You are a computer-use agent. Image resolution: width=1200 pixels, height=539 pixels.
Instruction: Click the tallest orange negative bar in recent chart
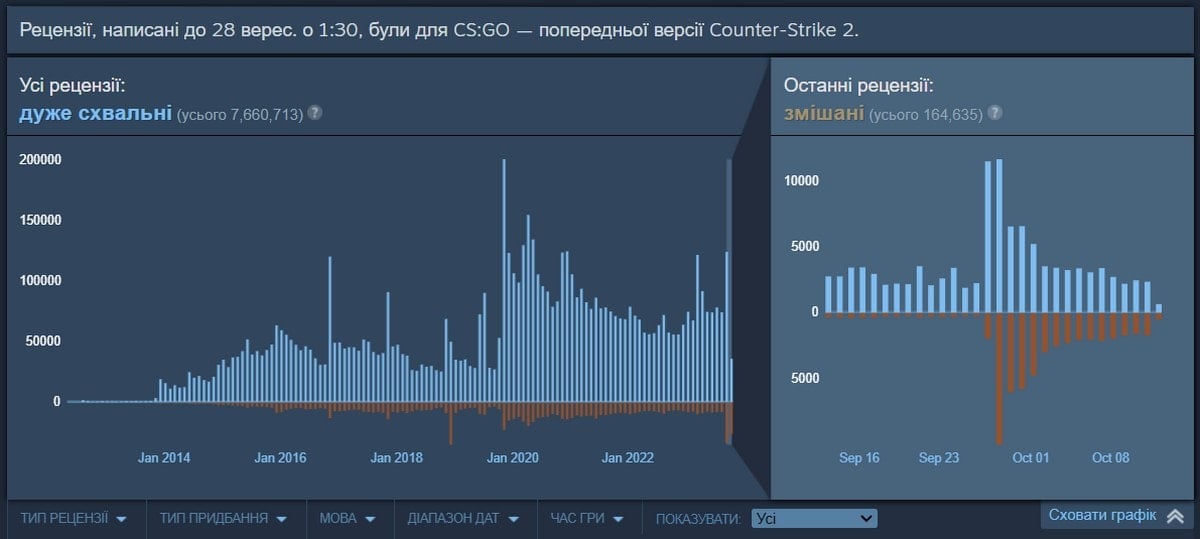coord(999,378)
